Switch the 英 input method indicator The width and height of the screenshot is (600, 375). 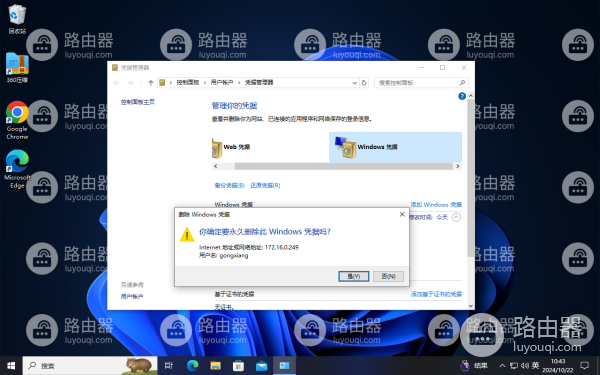535,366
